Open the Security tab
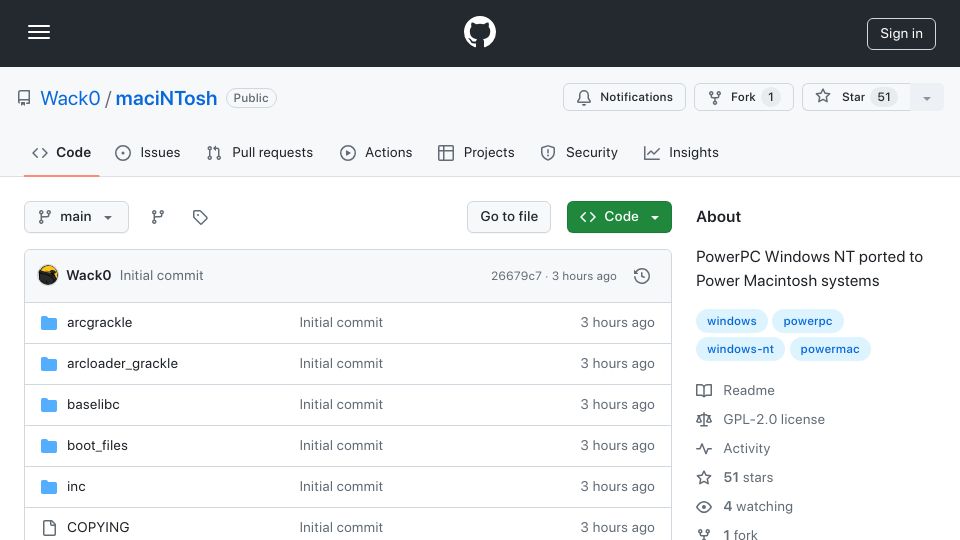The width and height of the screenshot is (960, 540). pos(579,152)
